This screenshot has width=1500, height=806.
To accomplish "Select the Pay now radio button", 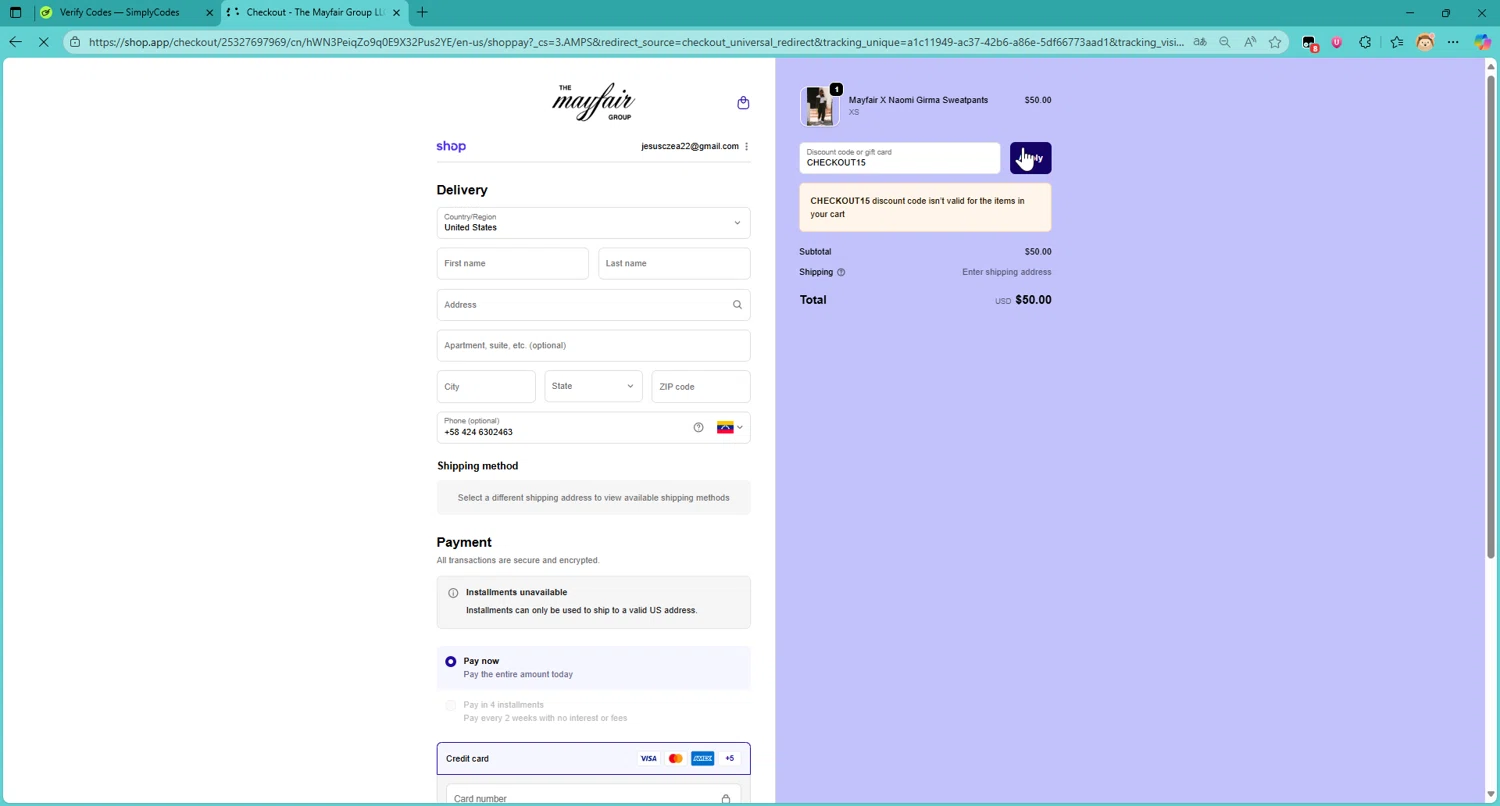I will pos(451,662).
